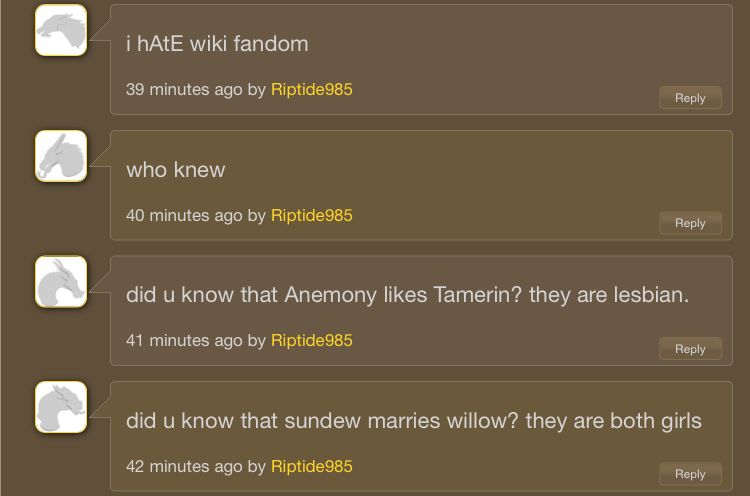
Task: Click the "39 minutes ago" timestamp
Action: [184, 90]
